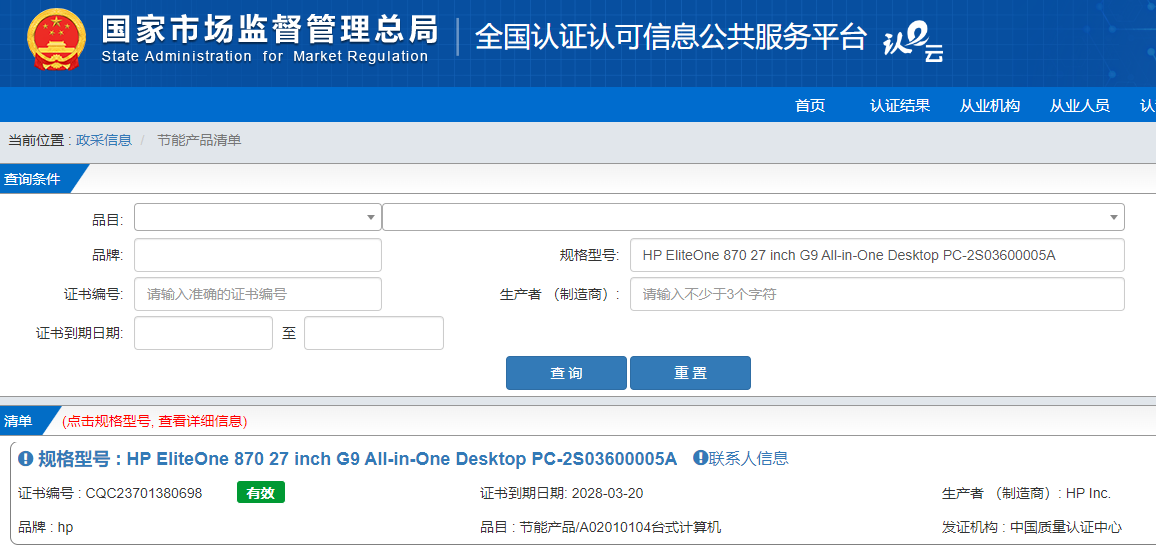This screenshot has width=1156, height=558.
Task: Click the 规格型号 input field
Action: pyautogui.click(x=877, y=255)
